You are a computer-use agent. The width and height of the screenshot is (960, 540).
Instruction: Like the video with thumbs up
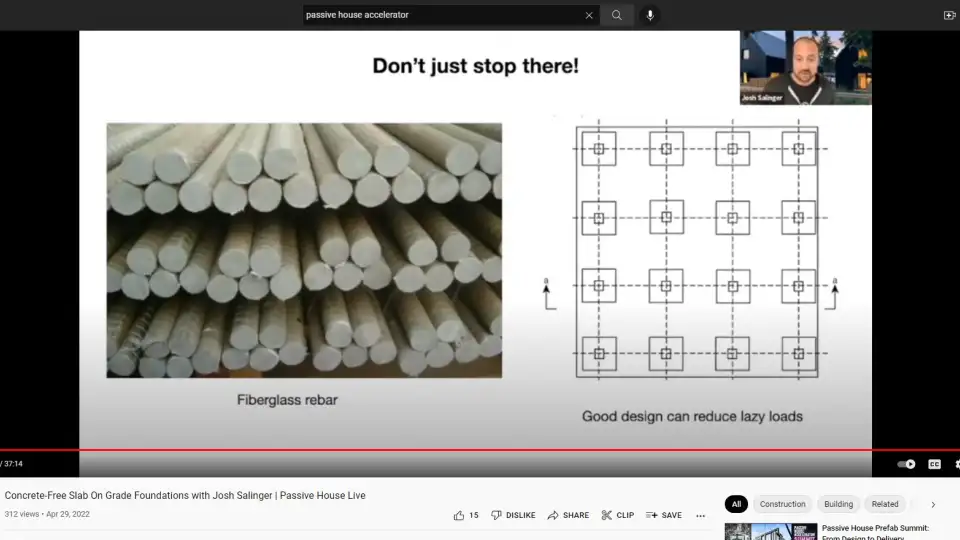point(466,515)
